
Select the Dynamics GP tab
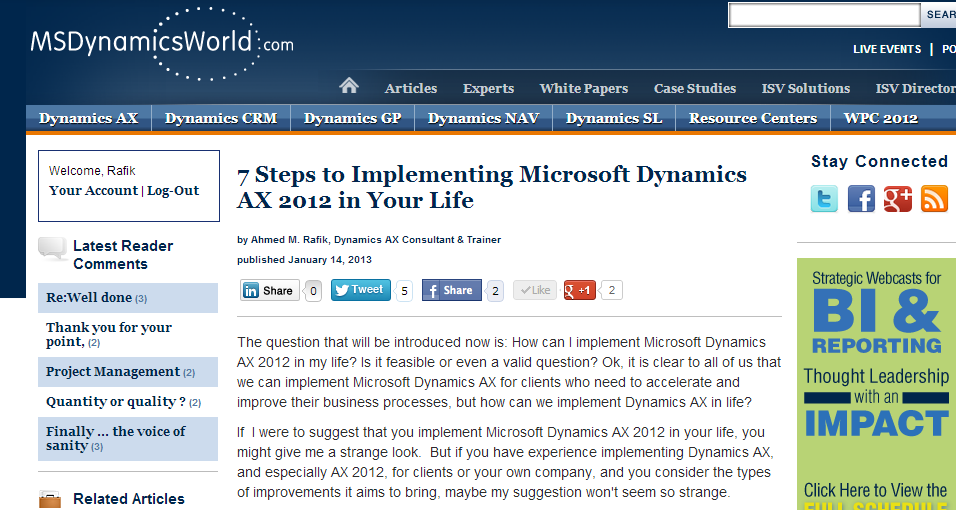pos(352,118)
